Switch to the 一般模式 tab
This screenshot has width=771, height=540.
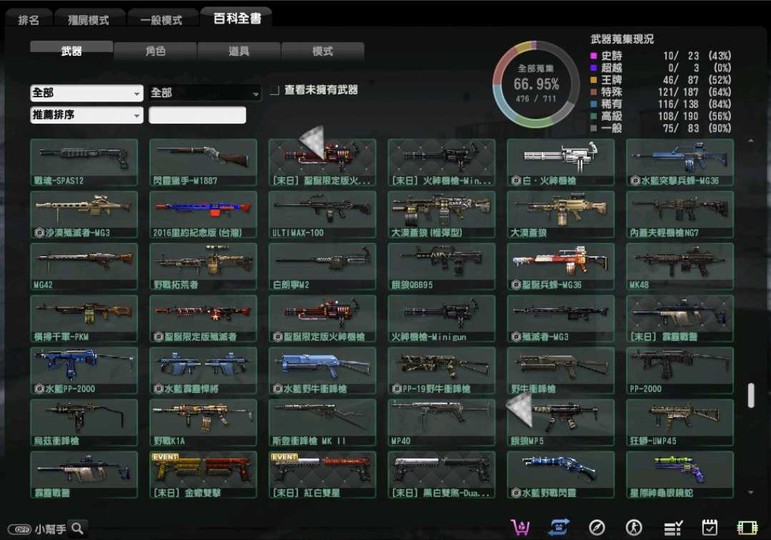coord(161,20)
